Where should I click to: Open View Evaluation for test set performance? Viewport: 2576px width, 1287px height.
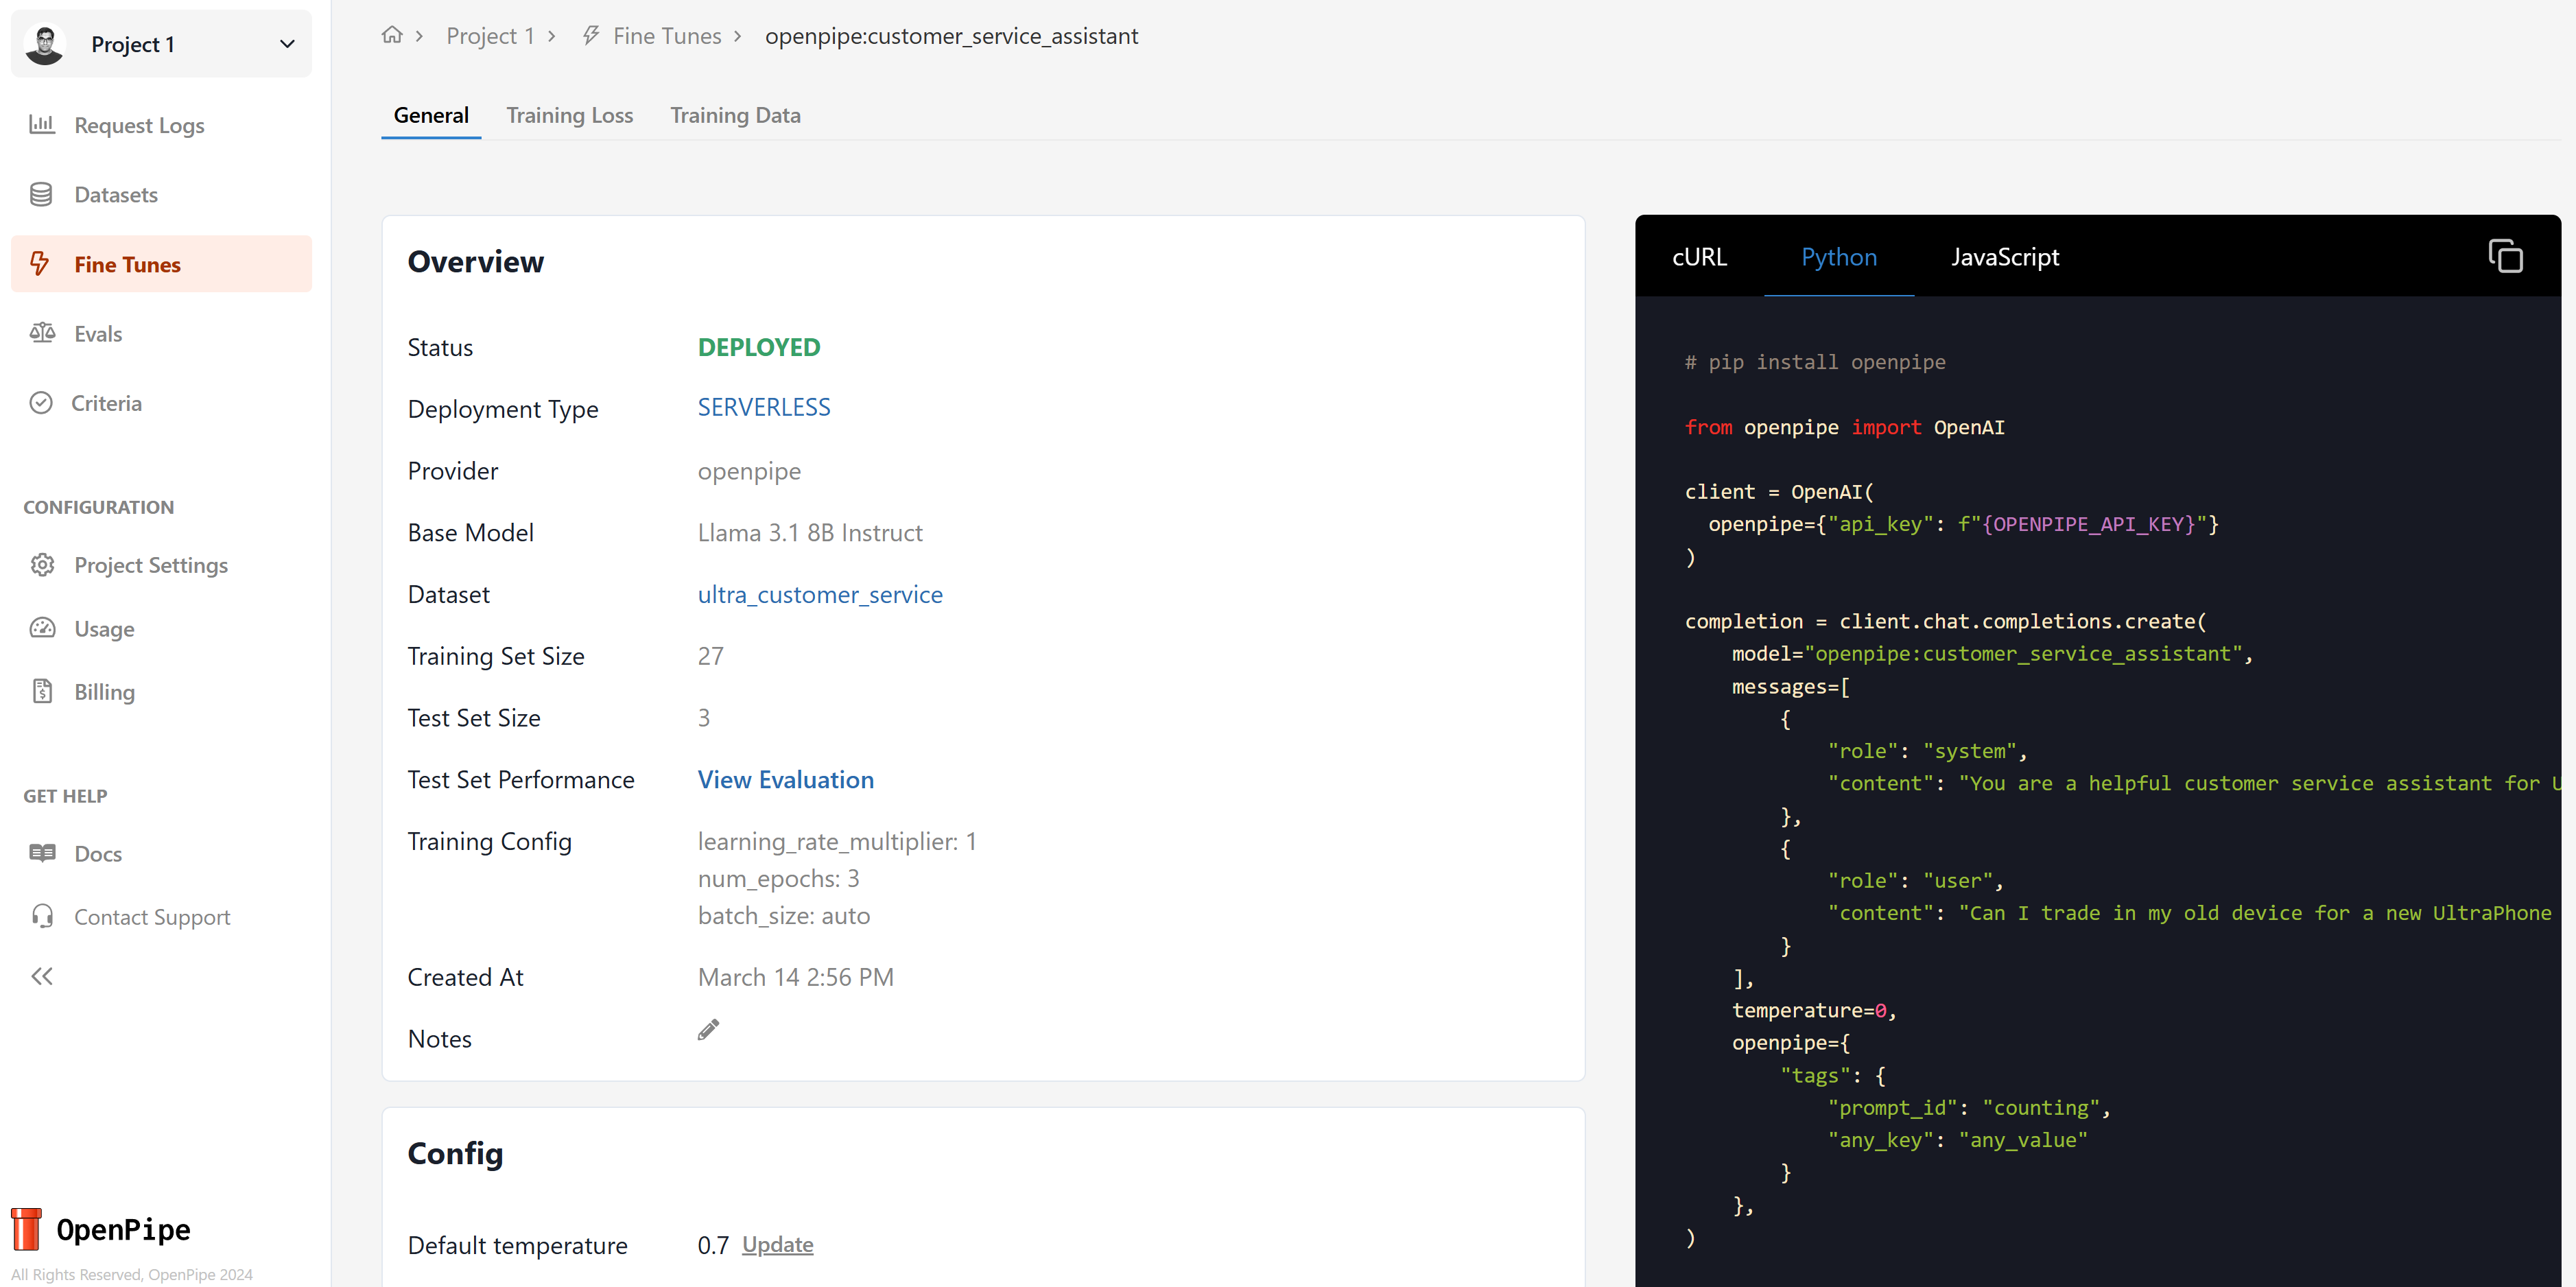(x=785, y=779)
